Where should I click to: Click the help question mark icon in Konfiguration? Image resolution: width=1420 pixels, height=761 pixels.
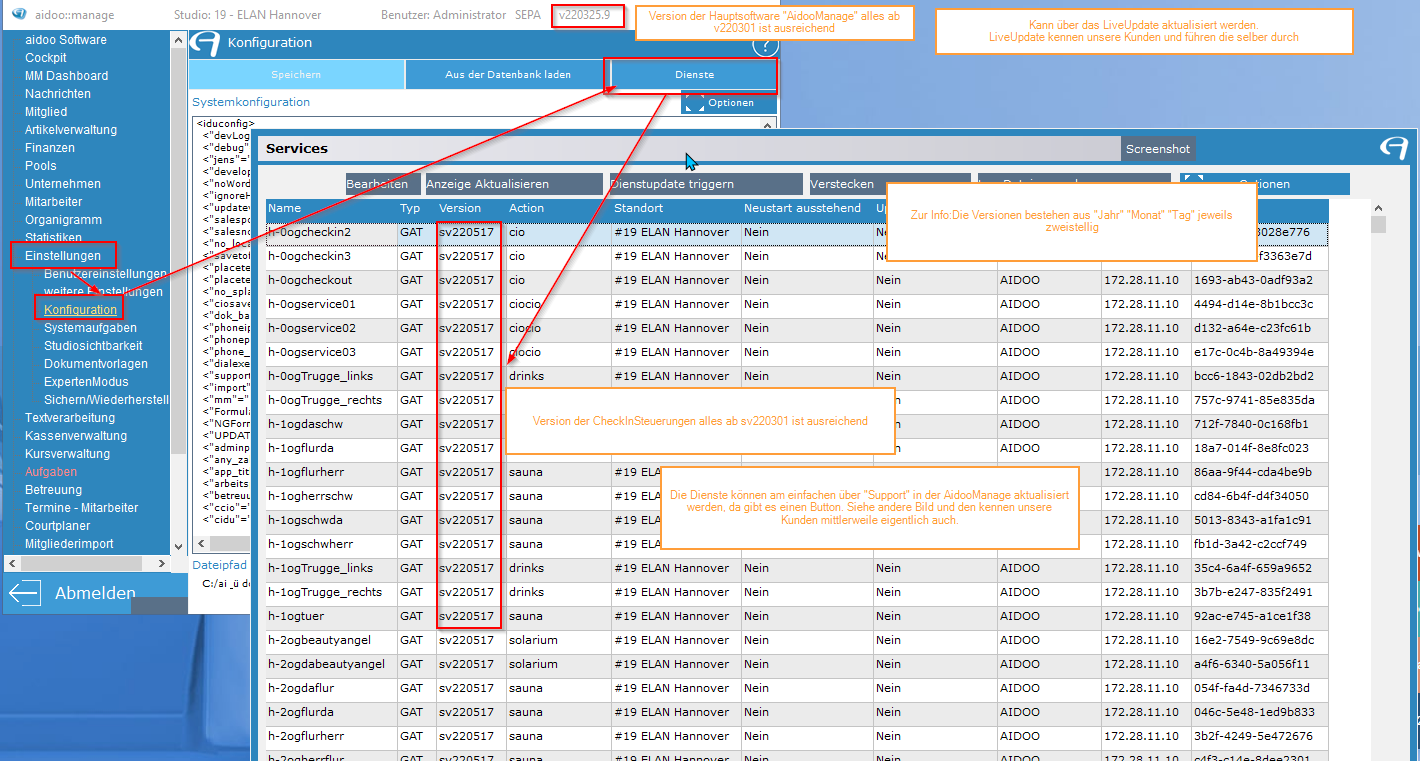click(x=765, y=45)
